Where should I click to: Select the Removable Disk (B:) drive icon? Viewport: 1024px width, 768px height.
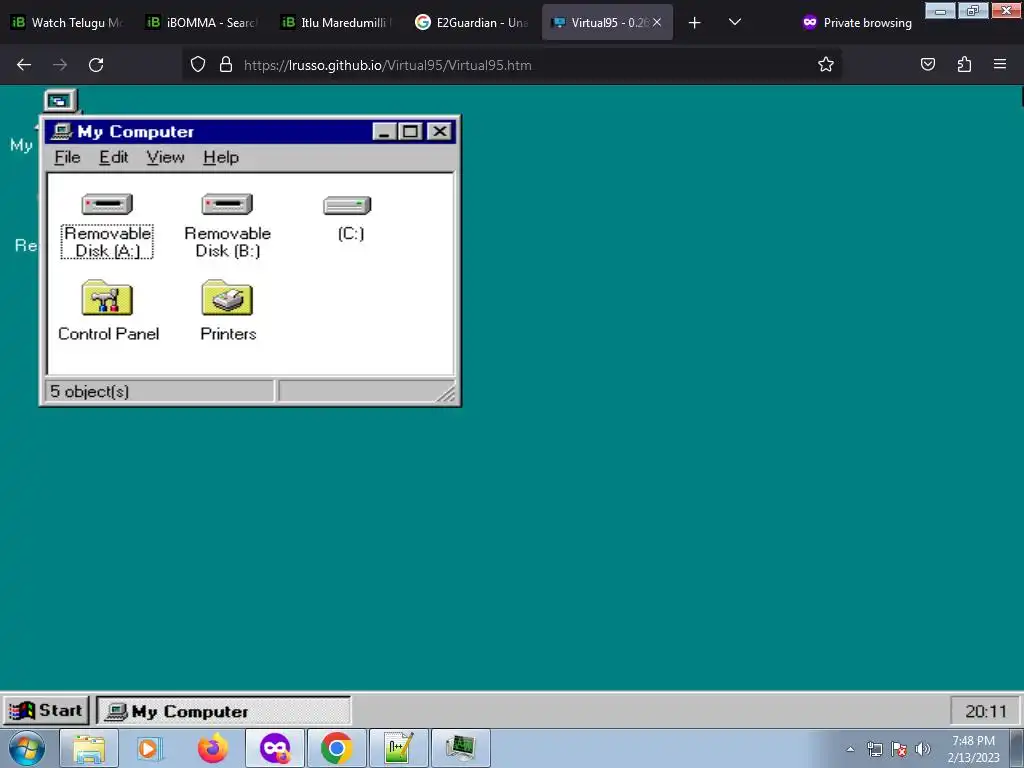tap(227, 204)
